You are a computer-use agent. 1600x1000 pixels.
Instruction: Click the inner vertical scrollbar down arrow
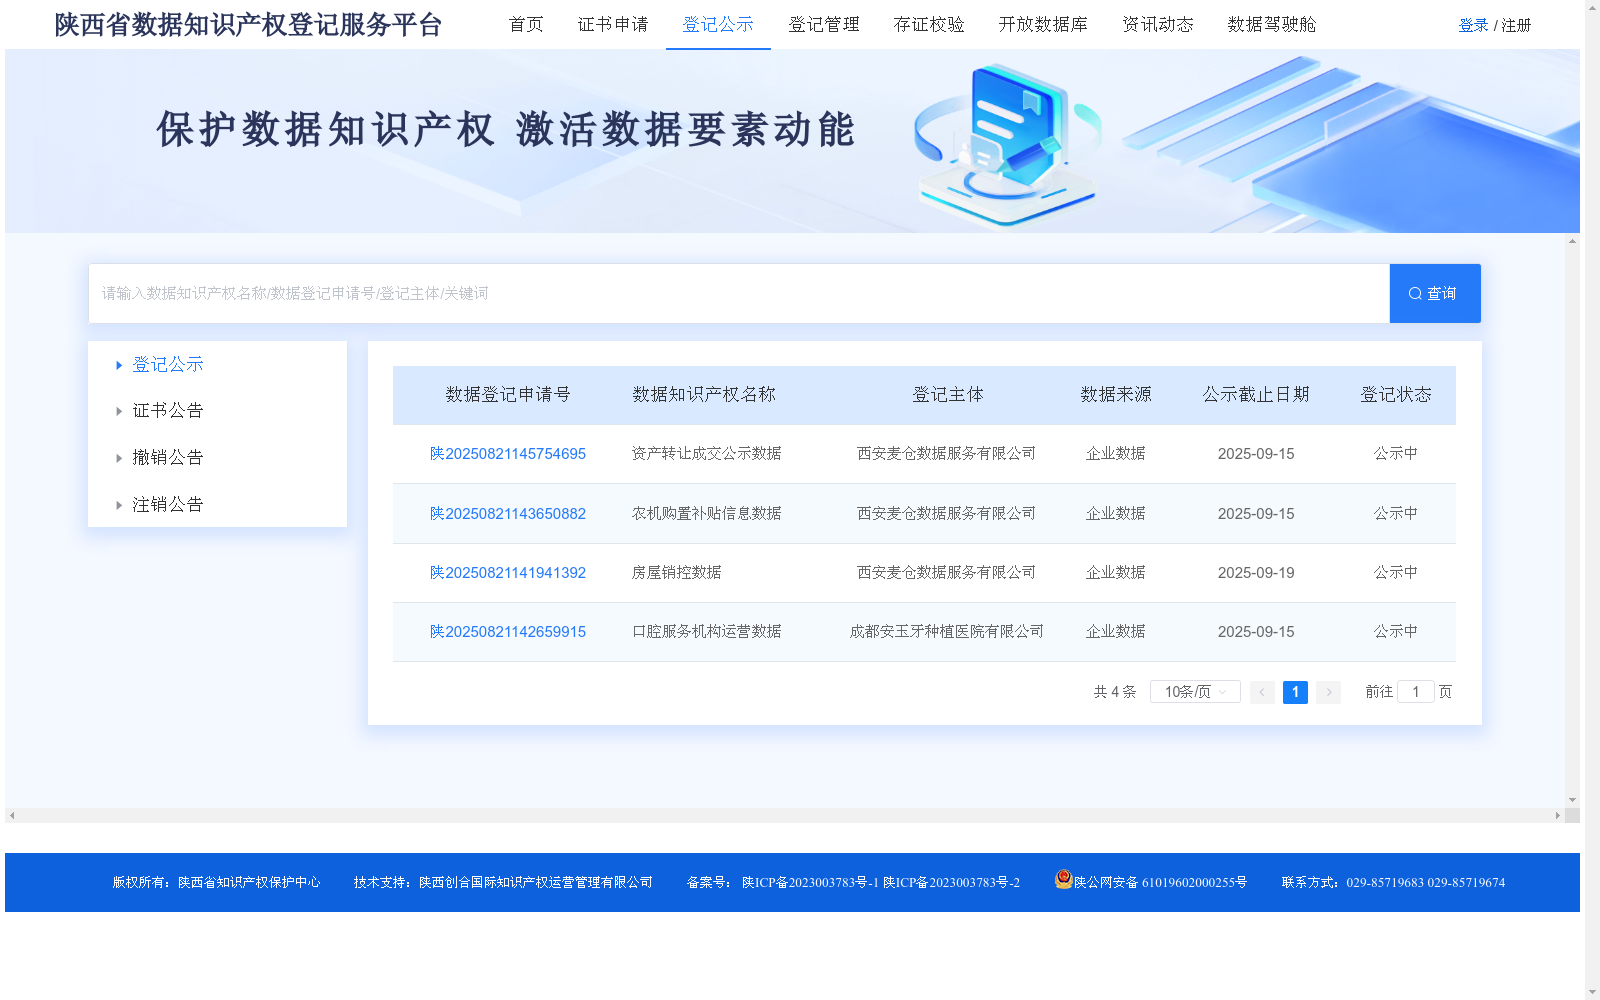click(x=1573, y=801)
